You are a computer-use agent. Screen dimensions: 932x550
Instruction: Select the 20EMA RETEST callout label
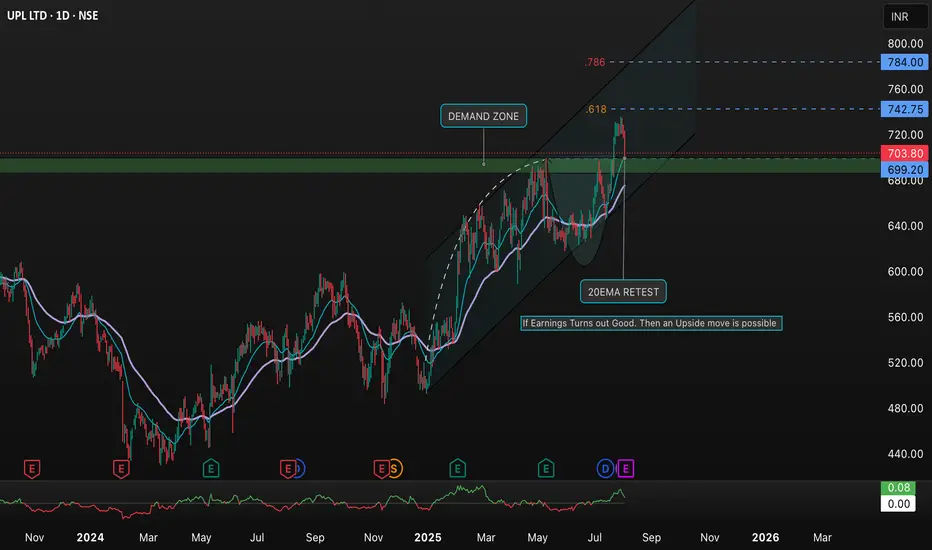click(624, 292)
